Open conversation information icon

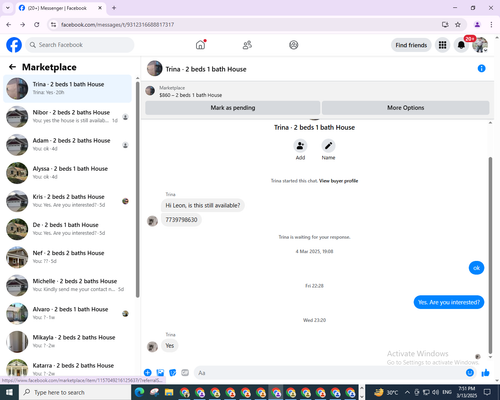click(x=481, y=68)
